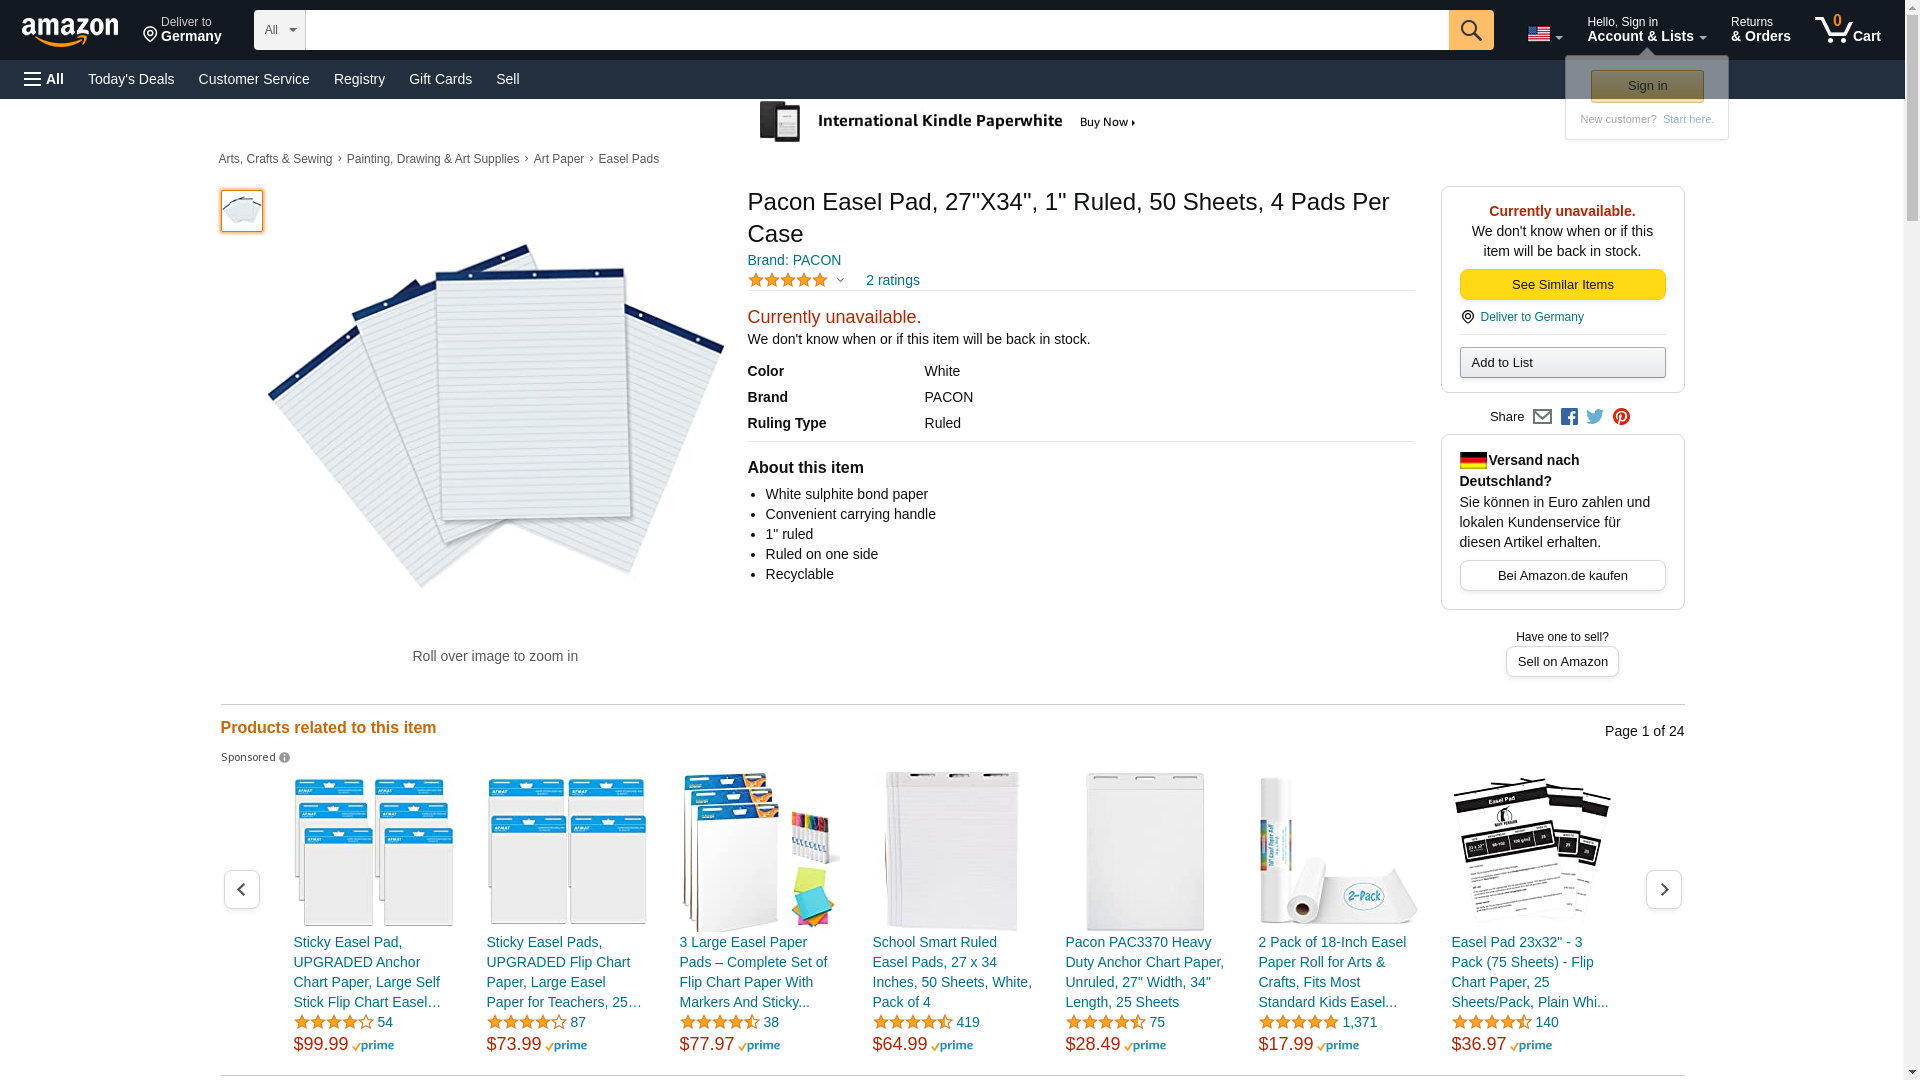Open Today's Deals in navigation bar

[131, 79]
